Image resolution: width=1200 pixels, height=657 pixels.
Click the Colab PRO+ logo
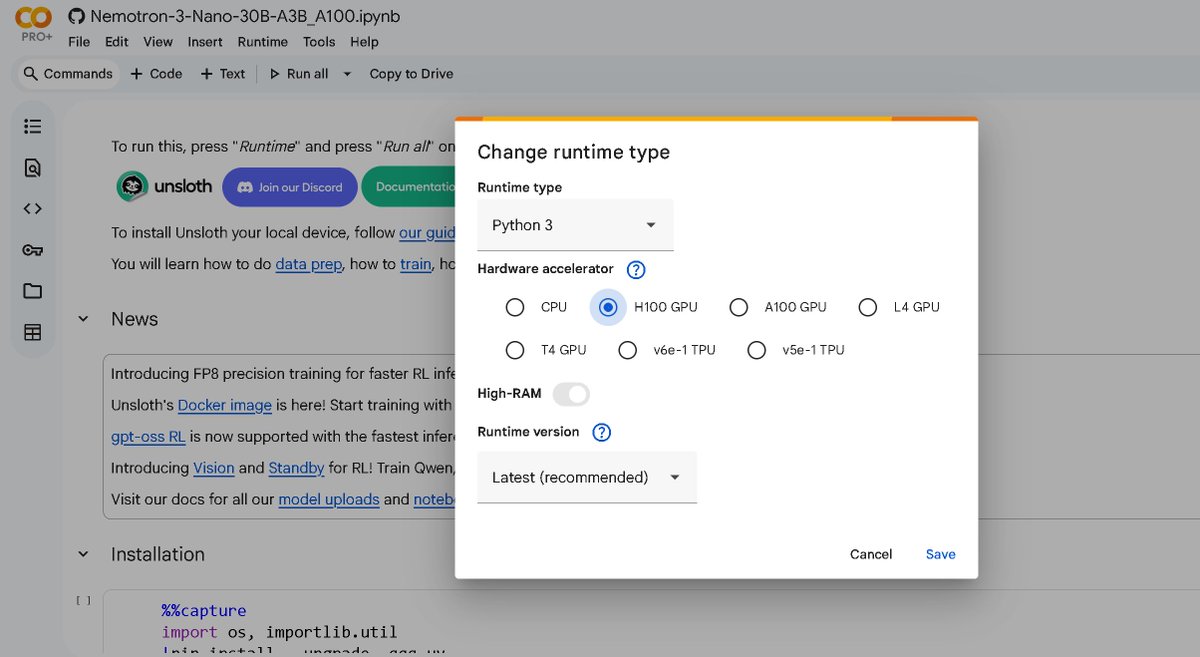point(33,24)
